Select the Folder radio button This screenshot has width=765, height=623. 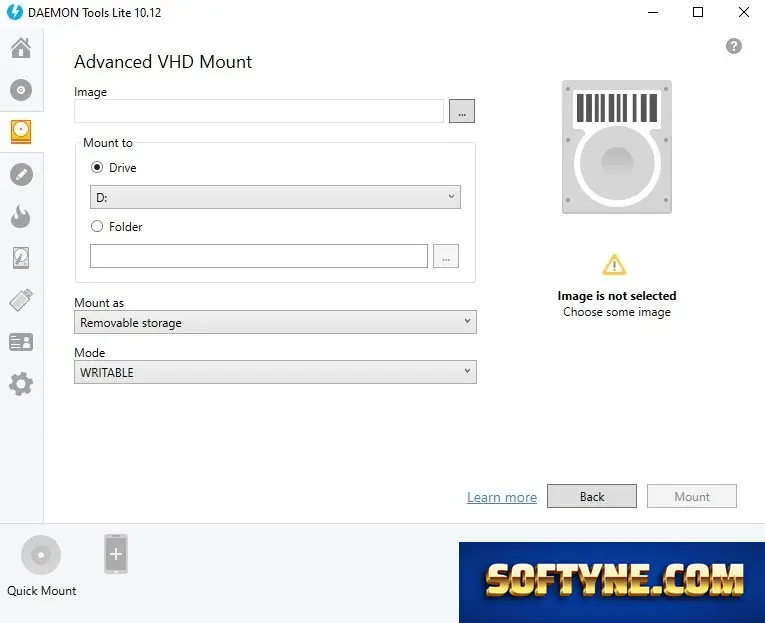coord(97,226)
